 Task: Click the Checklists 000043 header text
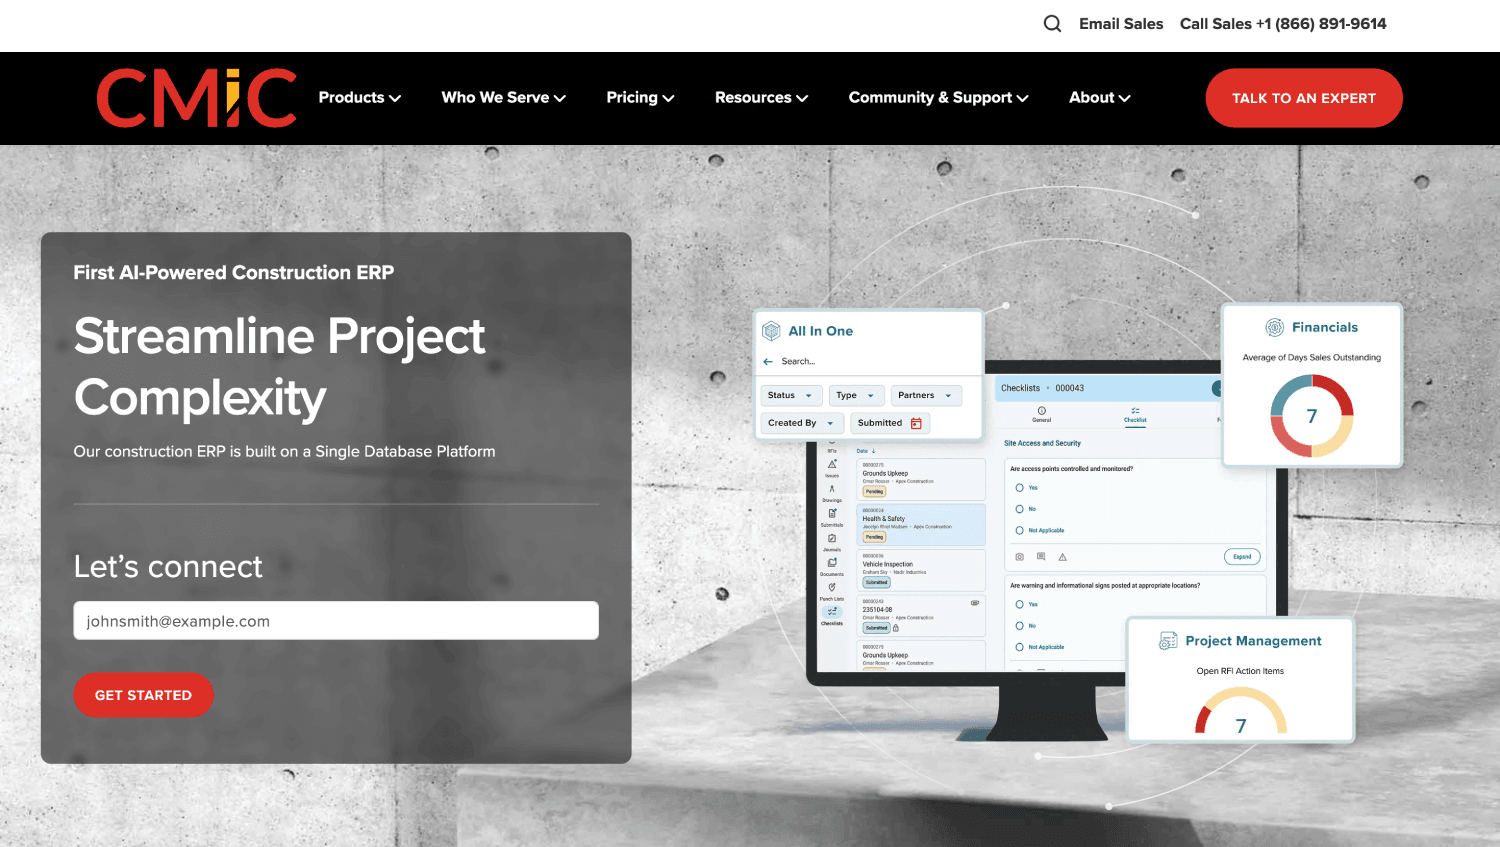(x=1042, y=388)
